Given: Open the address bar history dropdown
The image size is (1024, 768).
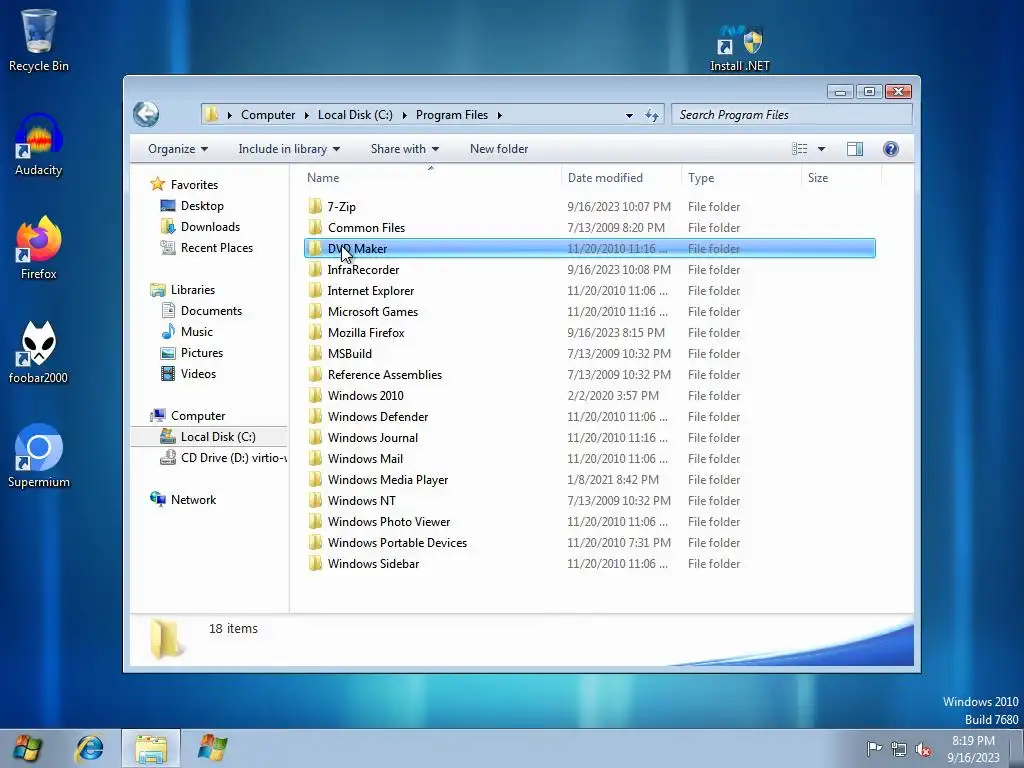Looking at the screenshot, I should [x=629, y=116].
